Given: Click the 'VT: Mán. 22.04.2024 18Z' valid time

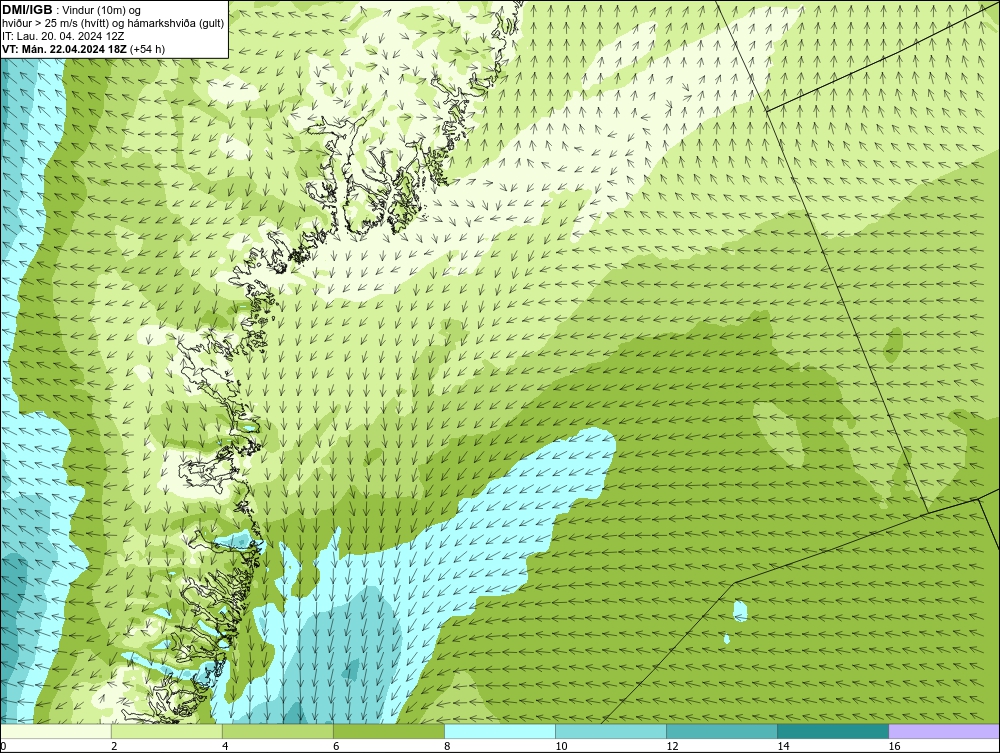Looking at the screenshot, I should pyautogui.click(x=64, y=49).
